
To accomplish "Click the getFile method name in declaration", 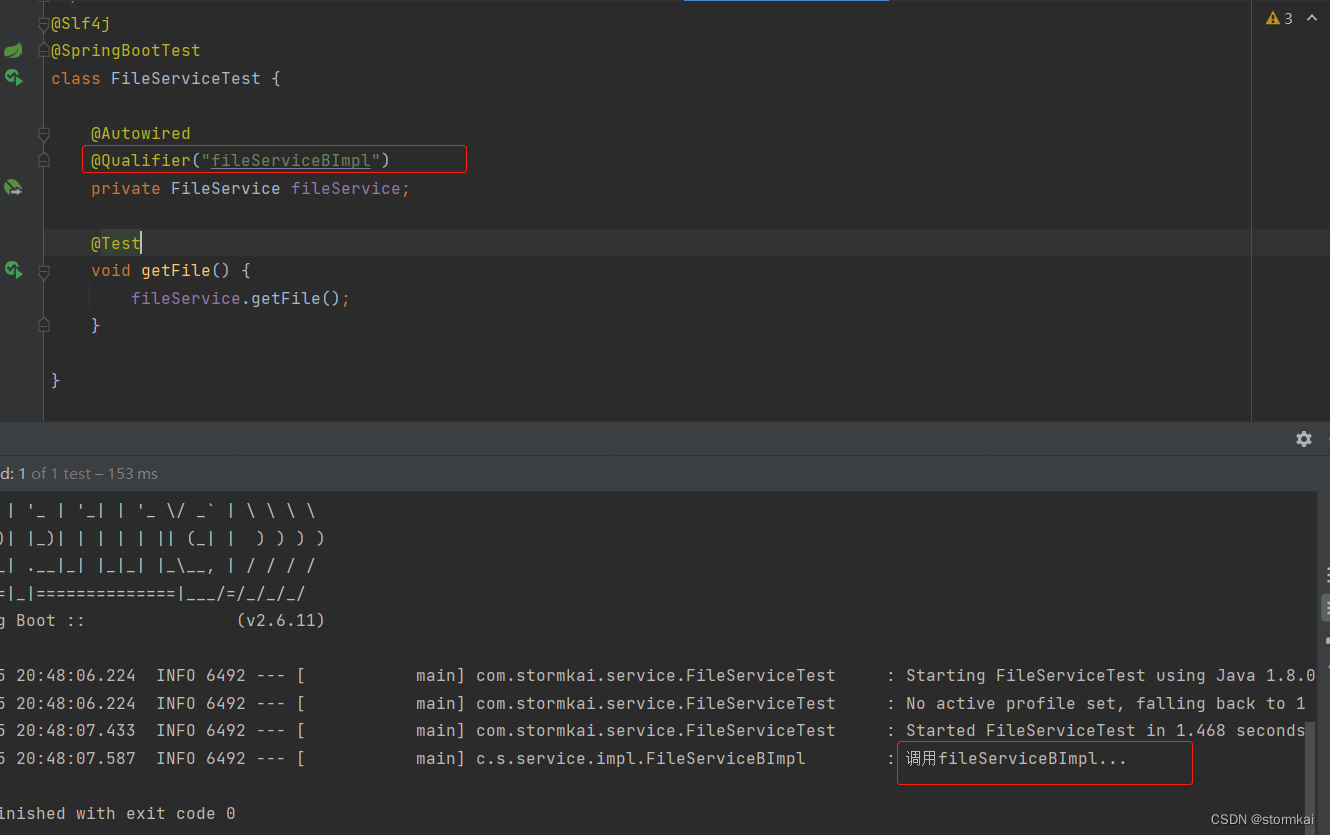I will pos(176,270).
